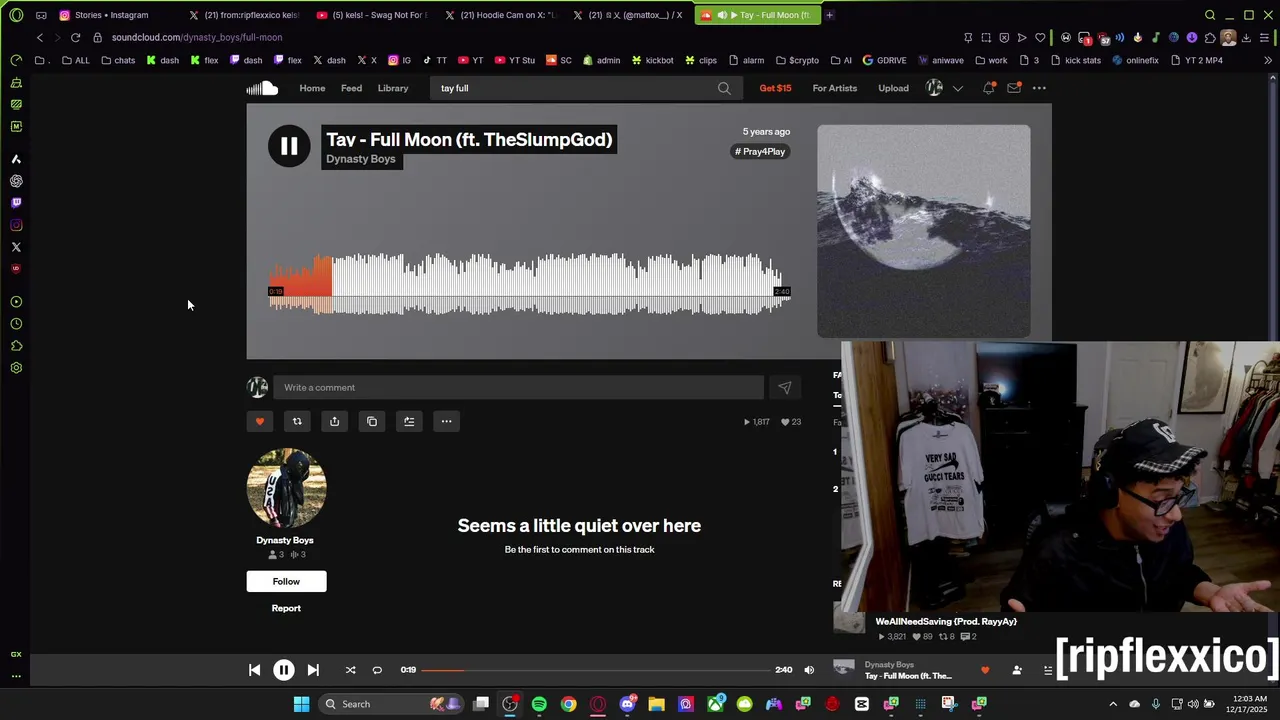Open the Spotify taskbar icon
Image resolution: width=1280 pixels, height=720 pixels.
tap(539, 704)
